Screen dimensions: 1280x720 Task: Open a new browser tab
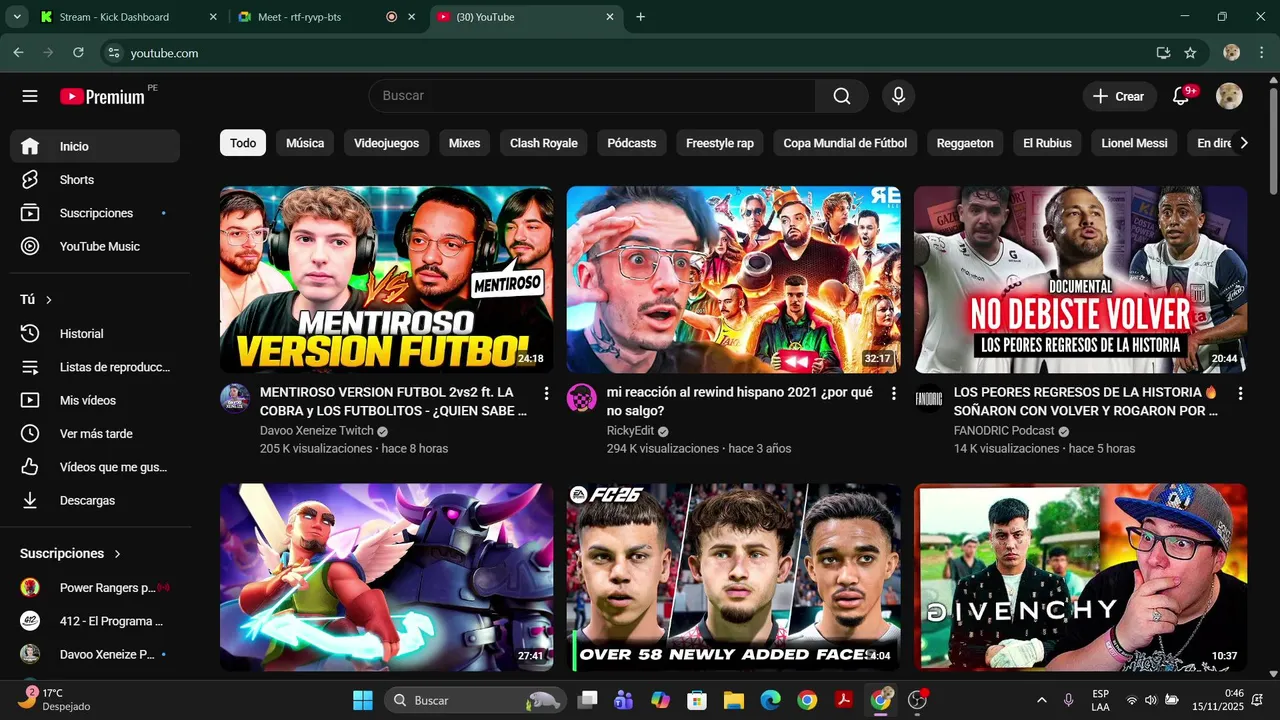(x=640, y=17)
